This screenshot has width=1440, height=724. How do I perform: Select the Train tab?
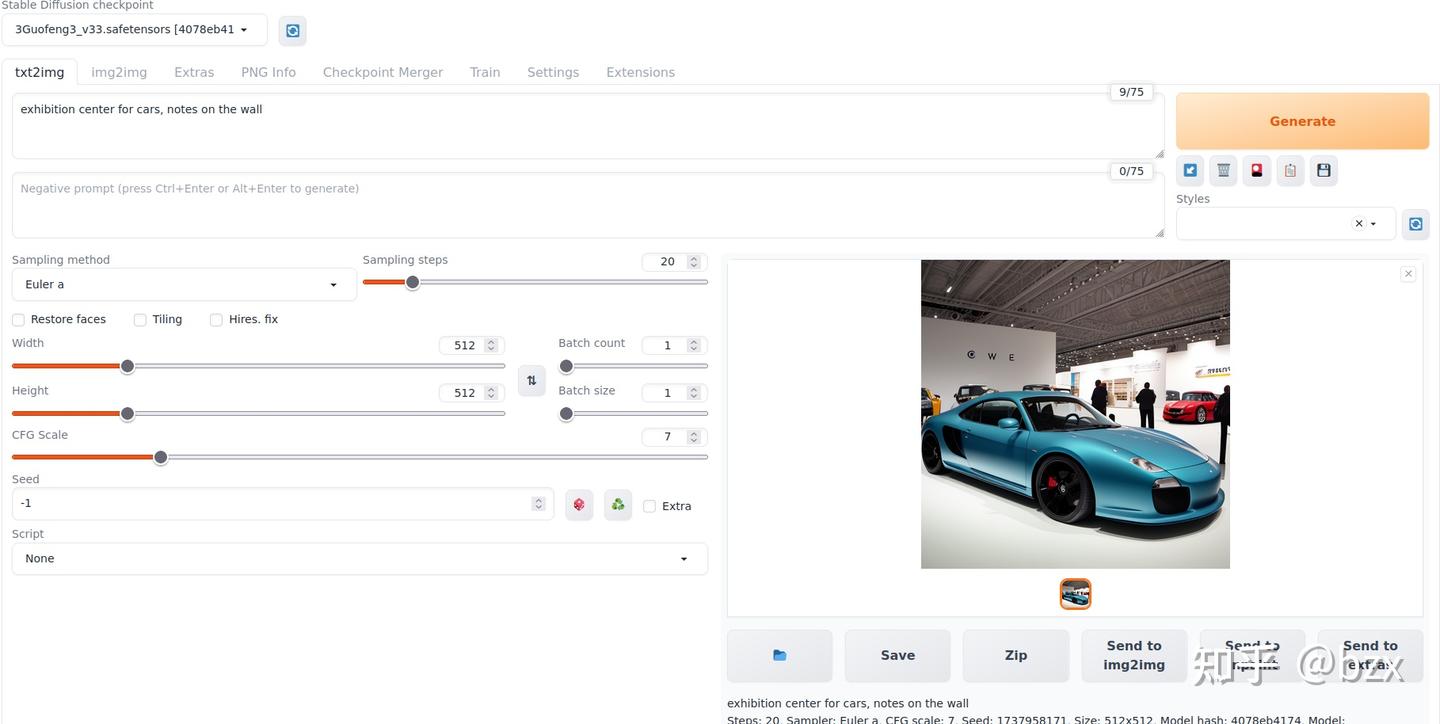[x=485, y=72]
